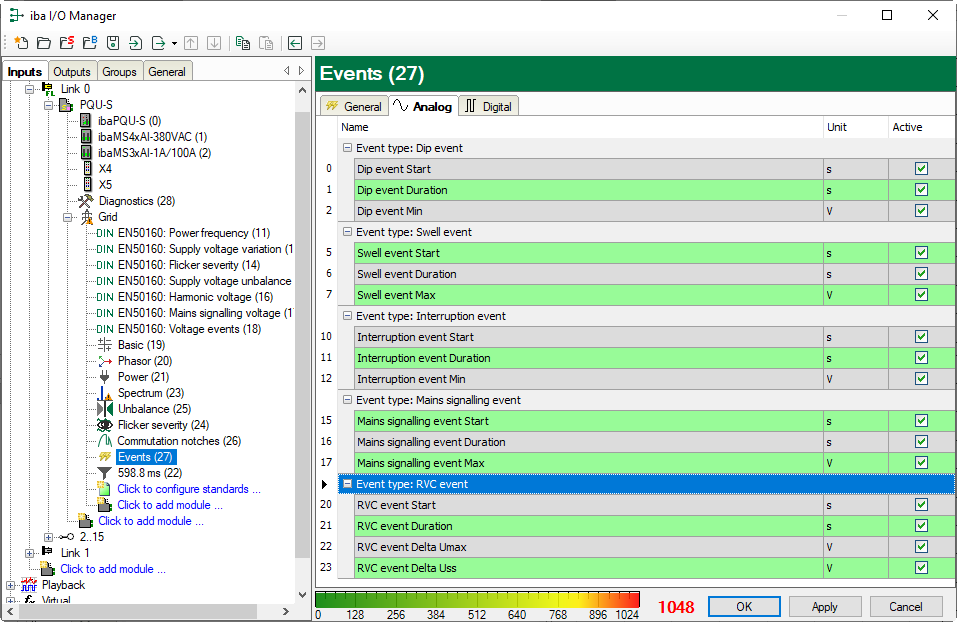Click the folder icon with red S
The image size is (957, 622).
(67, 43)
